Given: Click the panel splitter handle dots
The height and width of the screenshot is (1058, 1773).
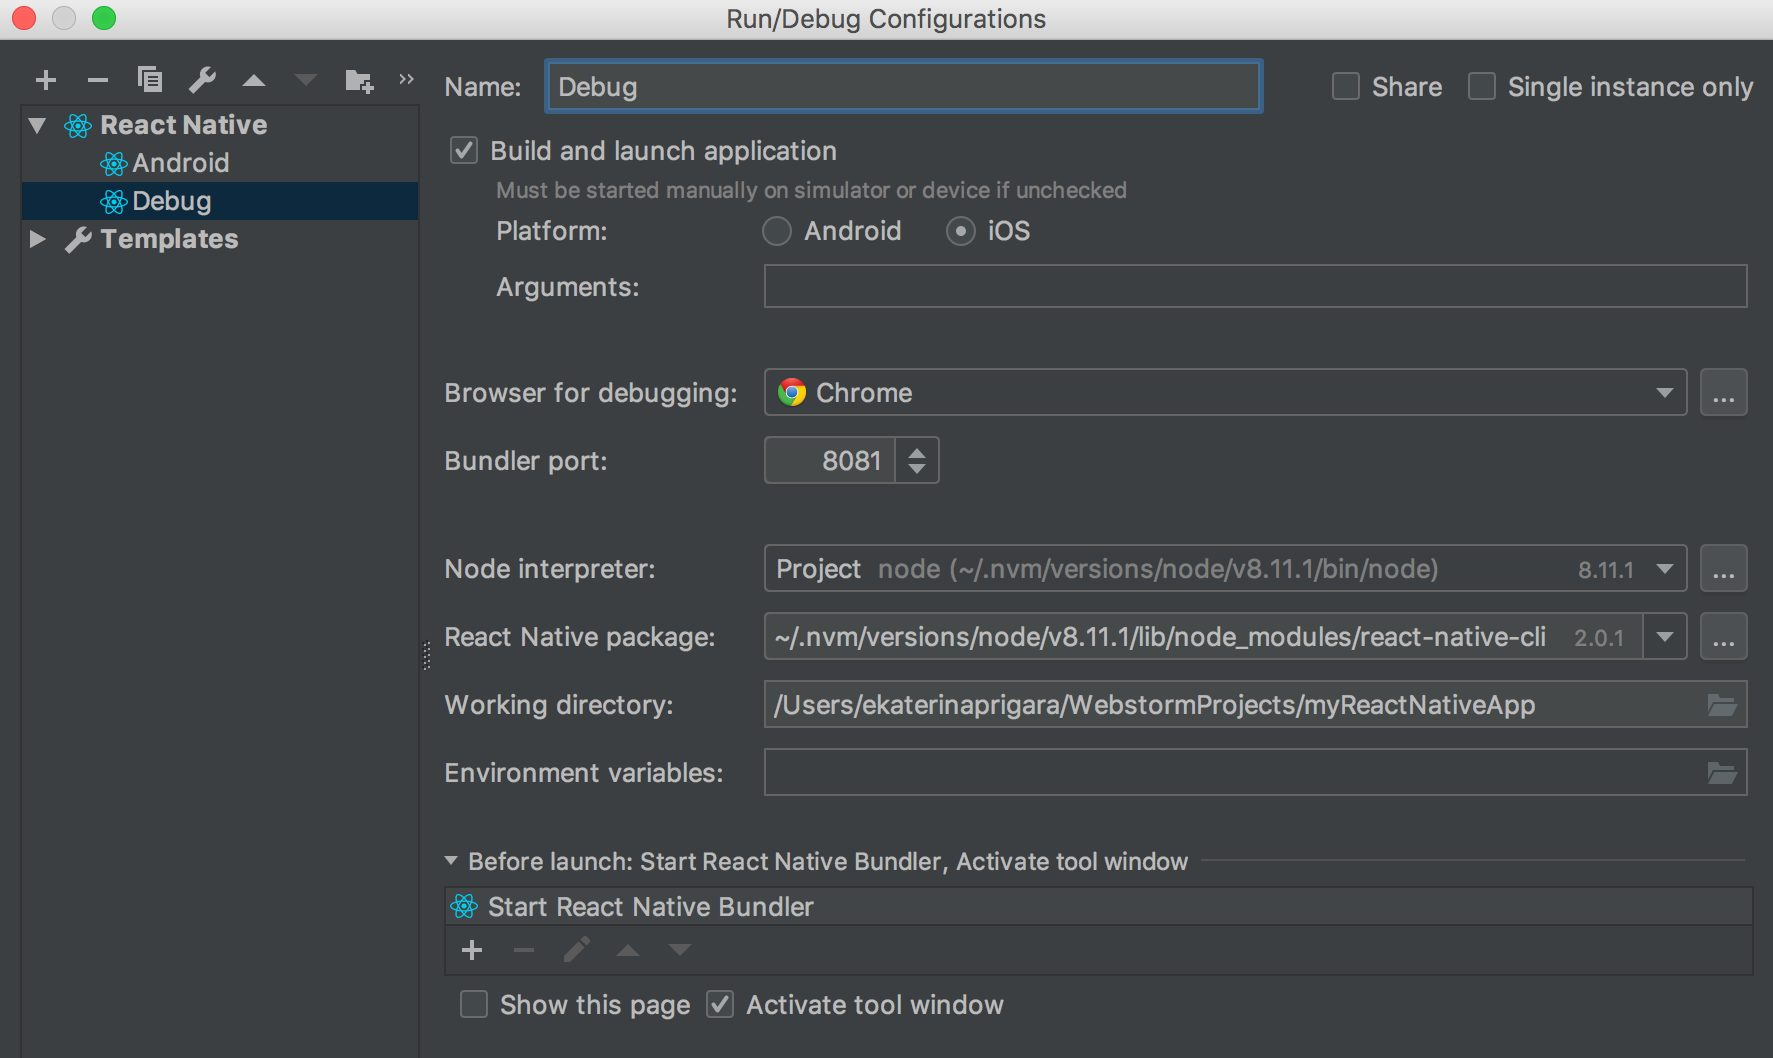Looking at the screenshot, I should point(427,655).
